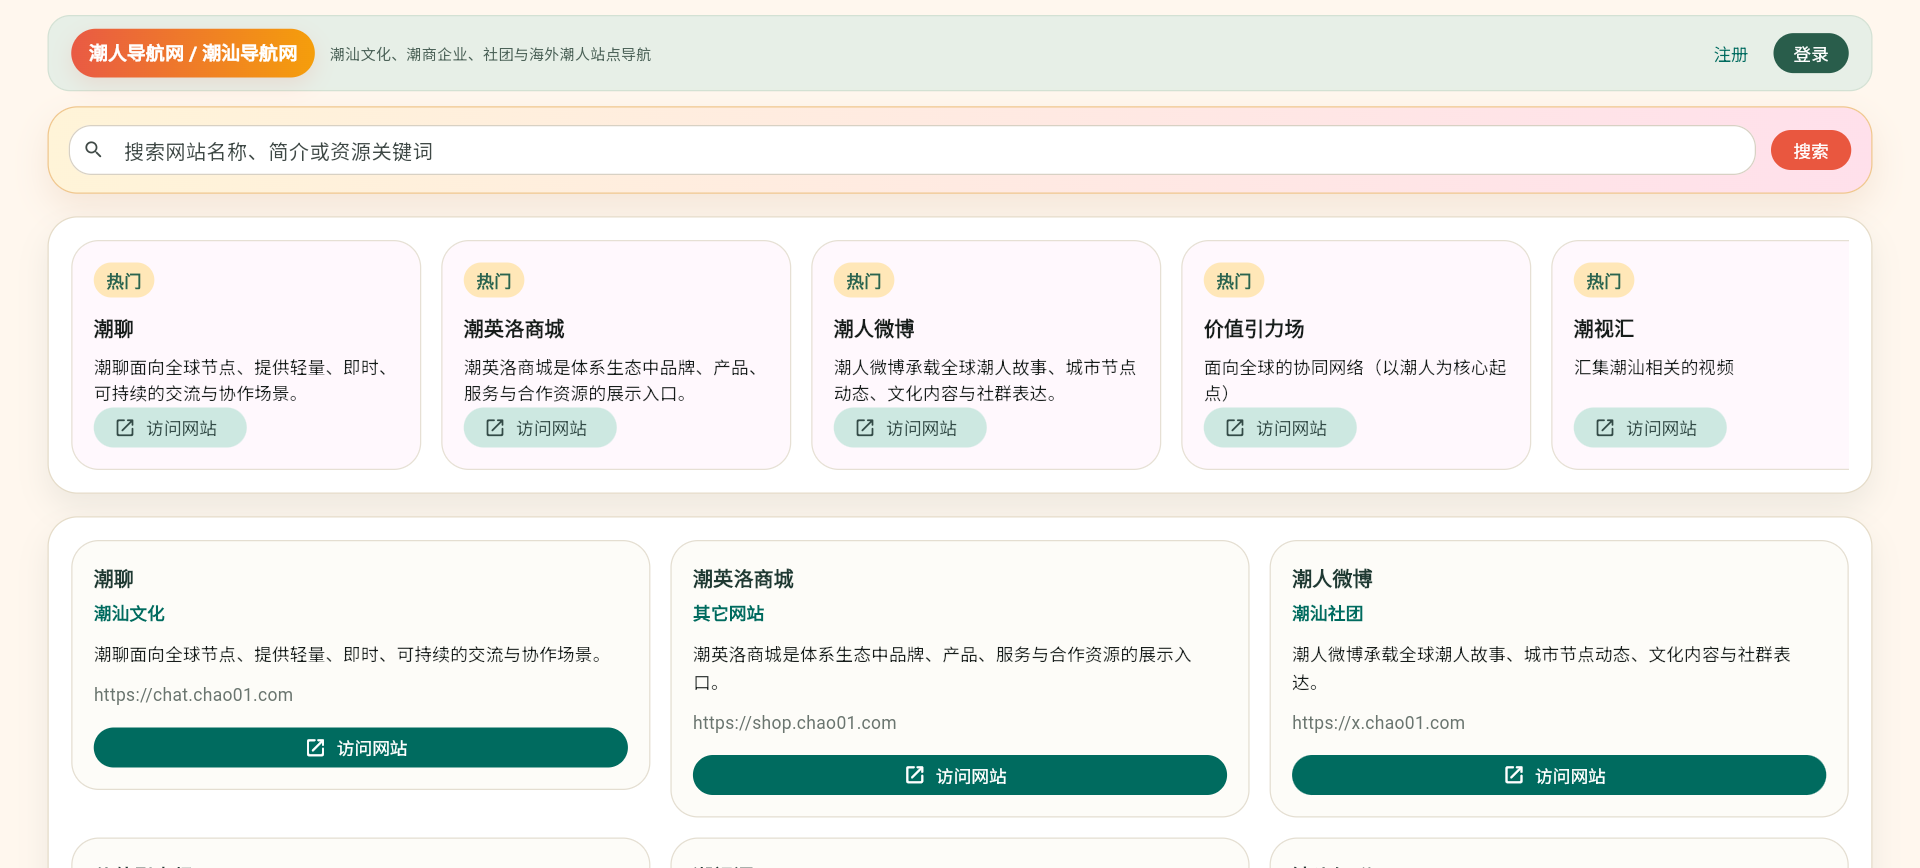1920x868 pixels.
Task: Visit website from hot 潮聊 card
Action: click(x=170, y=428)
